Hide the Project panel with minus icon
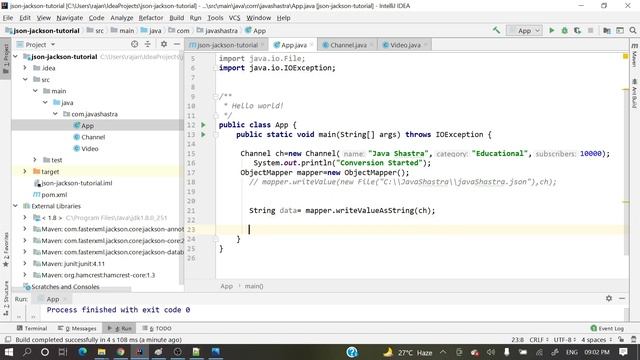This screenshot has height=360, width=640. pos(177,44)
